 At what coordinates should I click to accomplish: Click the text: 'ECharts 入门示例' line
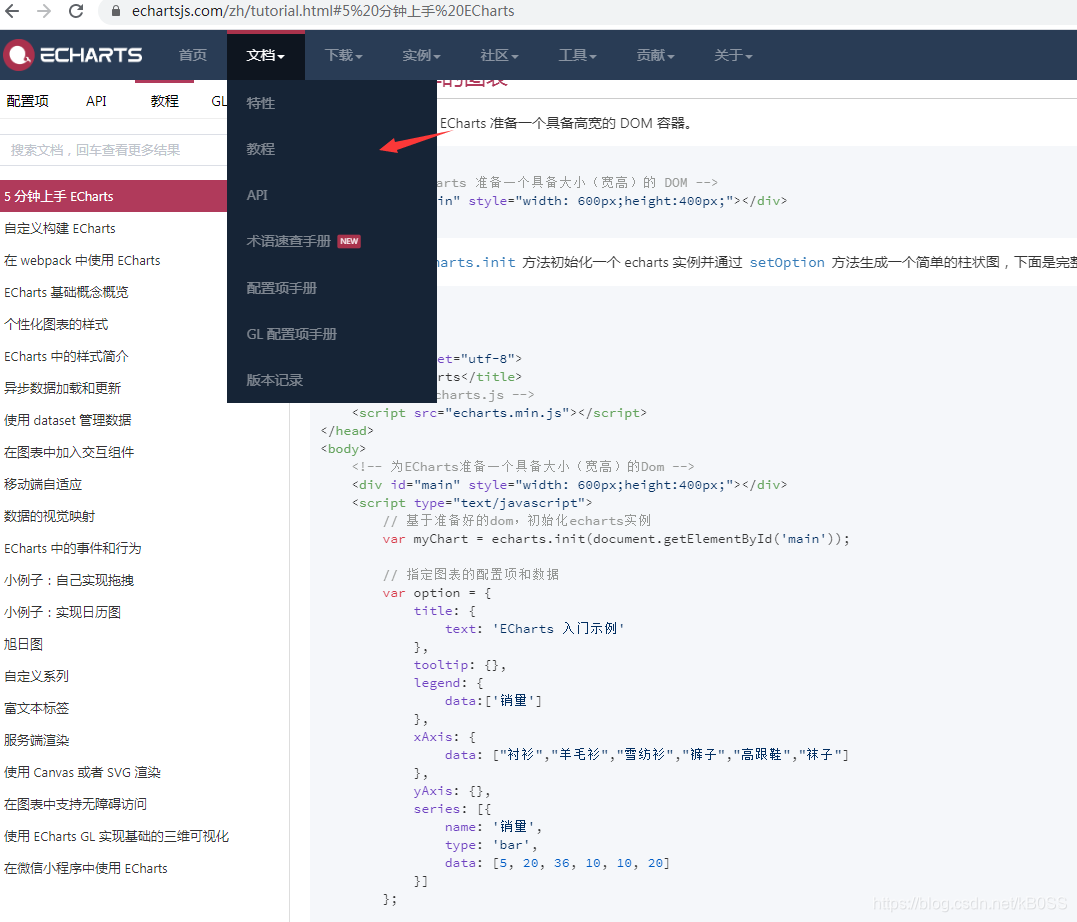click(x=534, y=629)
